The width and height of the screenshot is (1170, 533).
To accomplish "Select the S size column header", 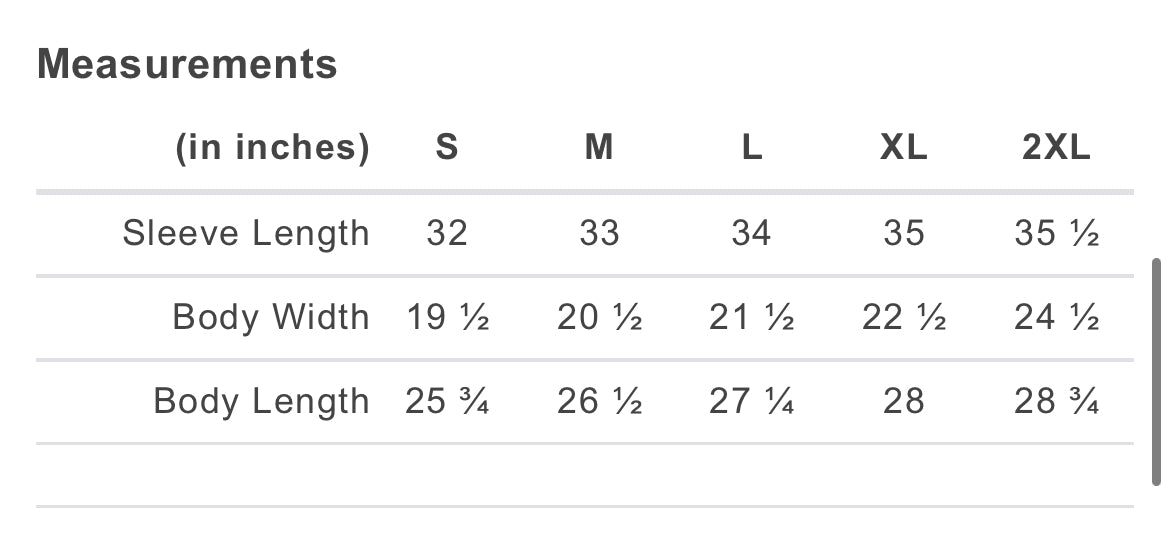I will [447, 148].
